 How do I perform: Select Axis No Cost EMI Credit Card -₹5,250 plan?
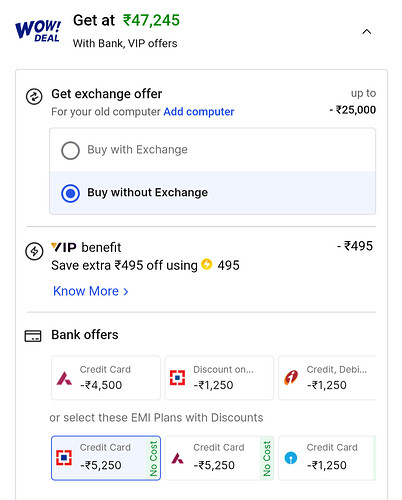(x=219, y=458)
